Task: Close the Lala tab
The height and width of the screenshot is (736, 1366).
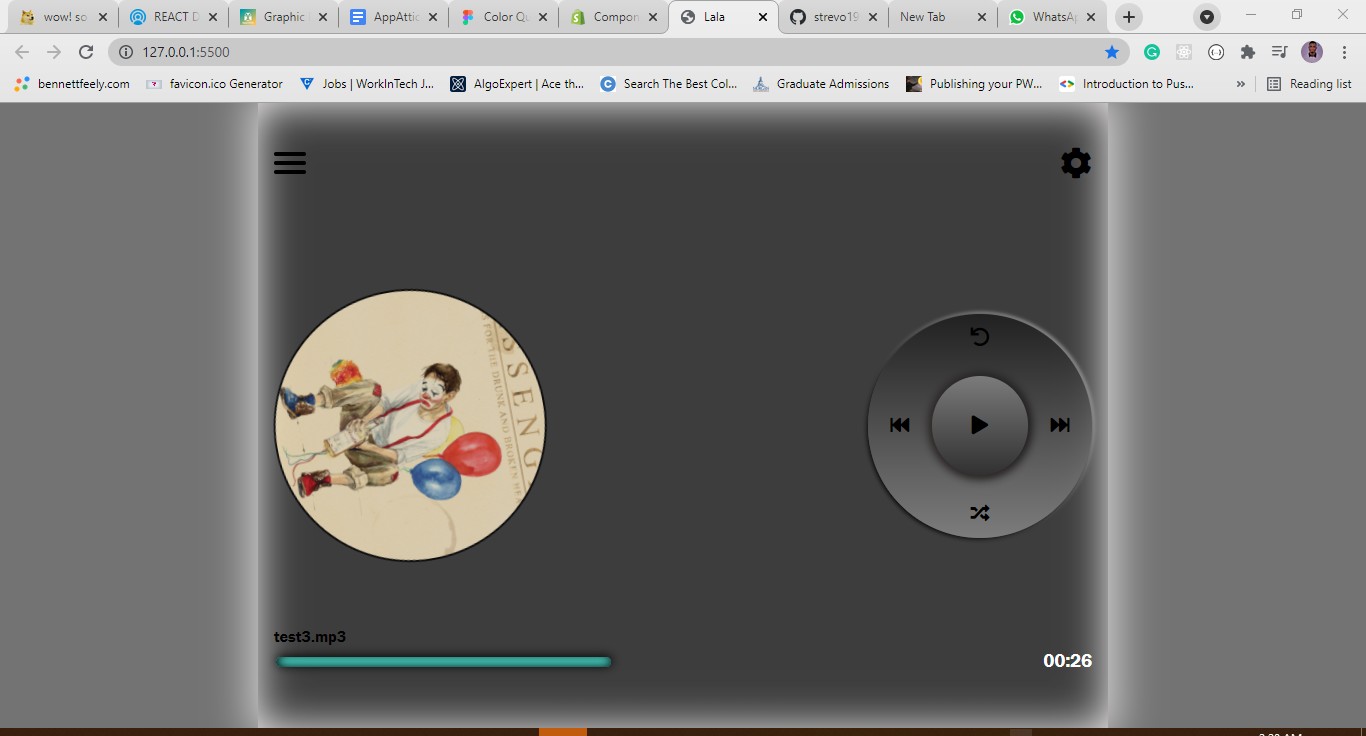Action: tap(762, 17)
